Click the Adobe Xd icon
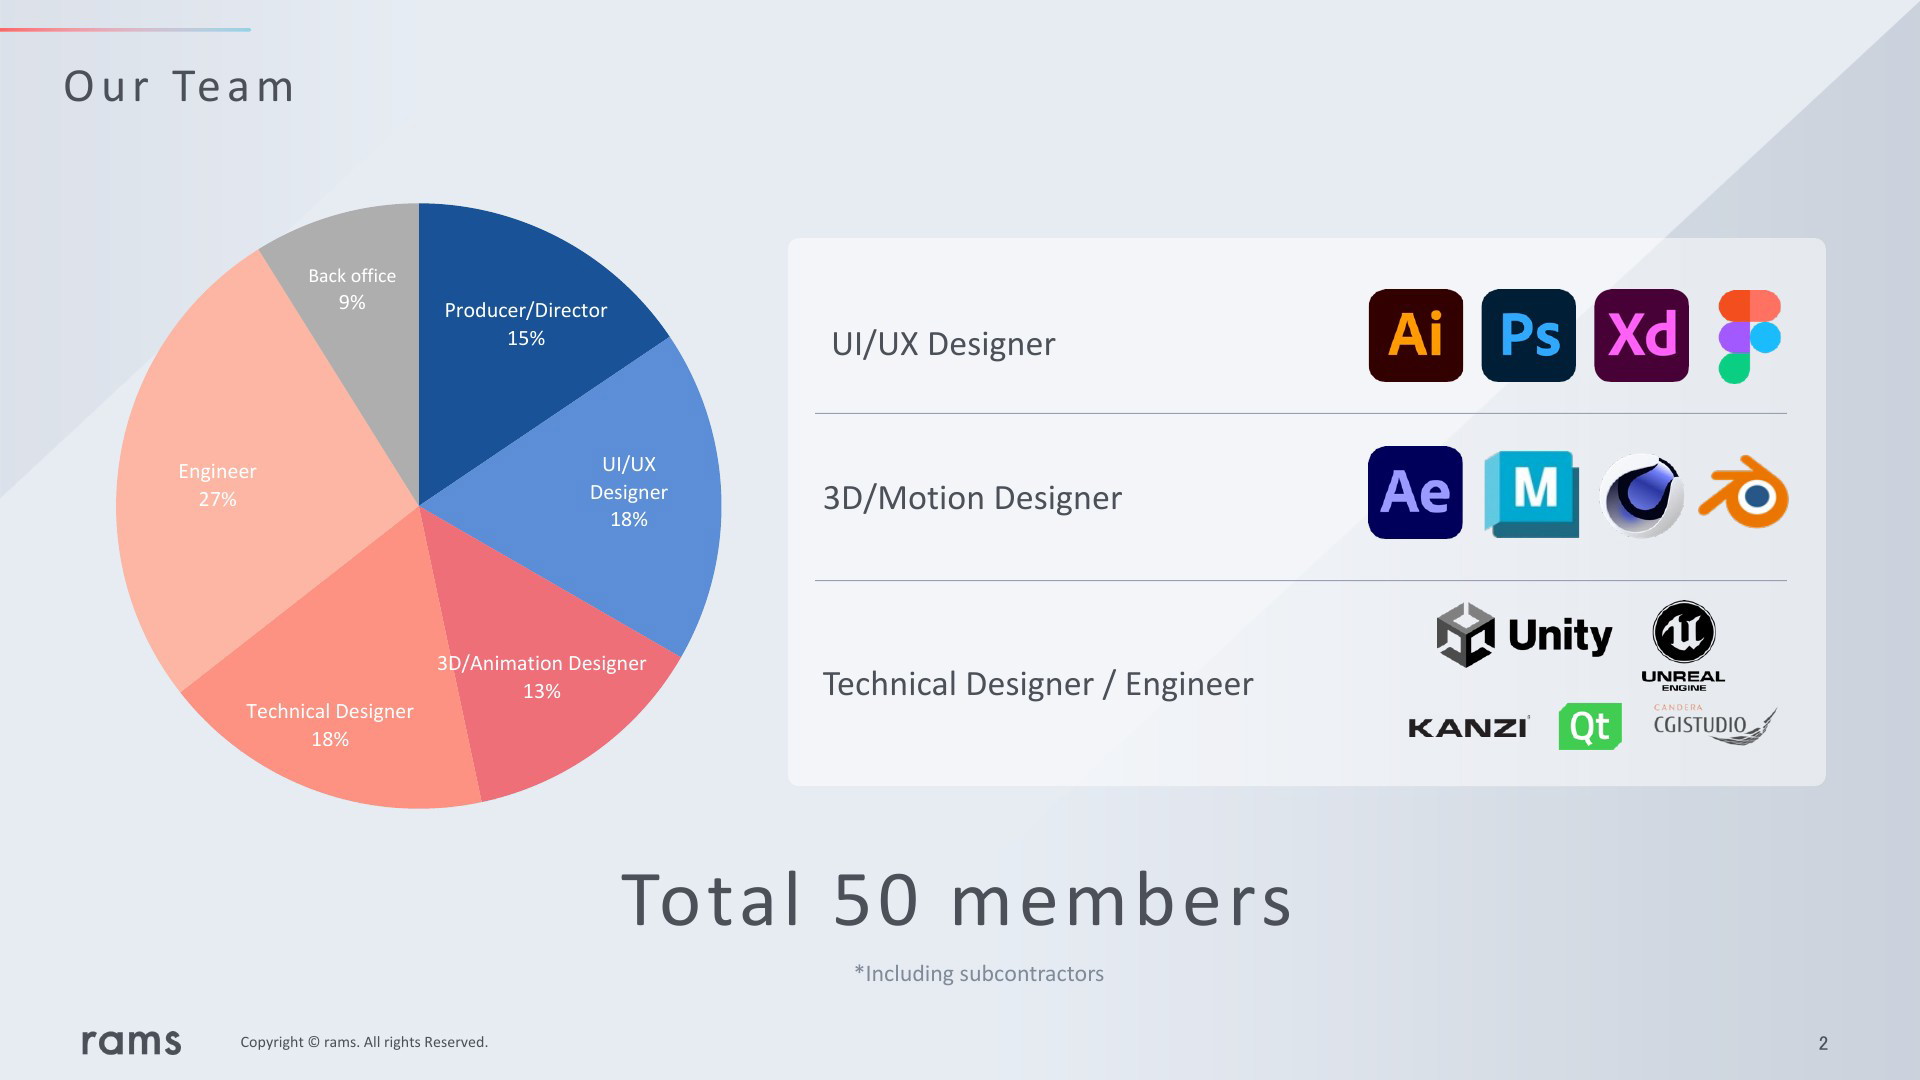Screen dimensions: 1920x1080 (1641, 336)
